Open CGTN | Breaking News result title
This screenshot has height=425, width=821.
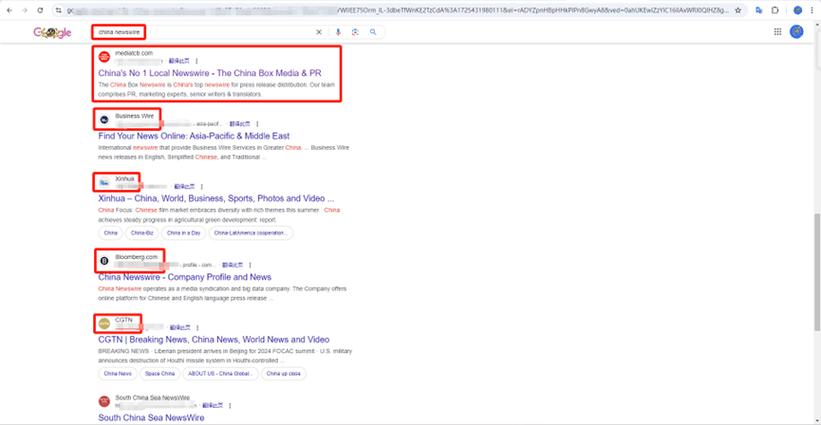(214, 340)
